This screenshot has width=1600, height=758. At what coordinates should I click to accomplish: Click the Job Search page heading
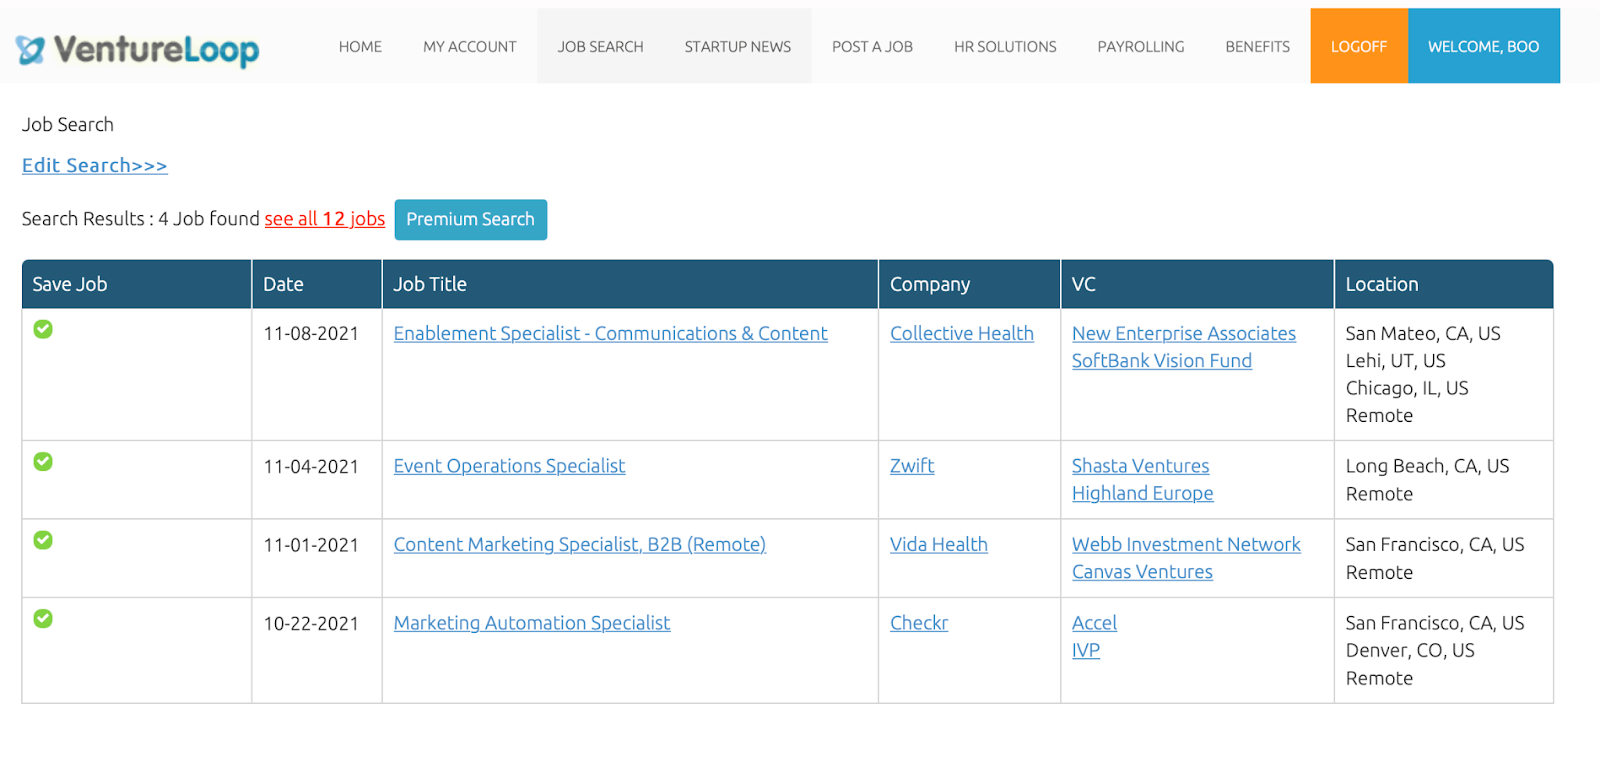pyautogui.click(x=68, y=125)
